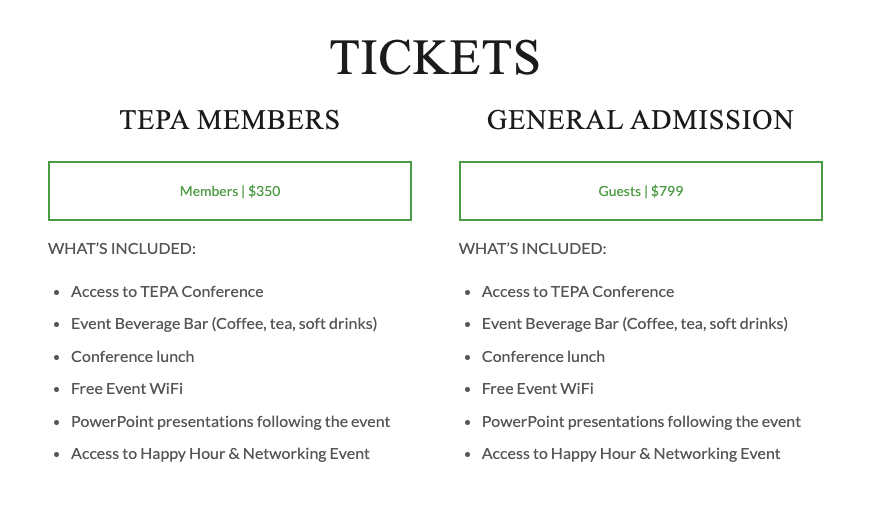Click Access to TEPA Conference in members list
This screenshot has height=519, width=876.
click(167, 292)
